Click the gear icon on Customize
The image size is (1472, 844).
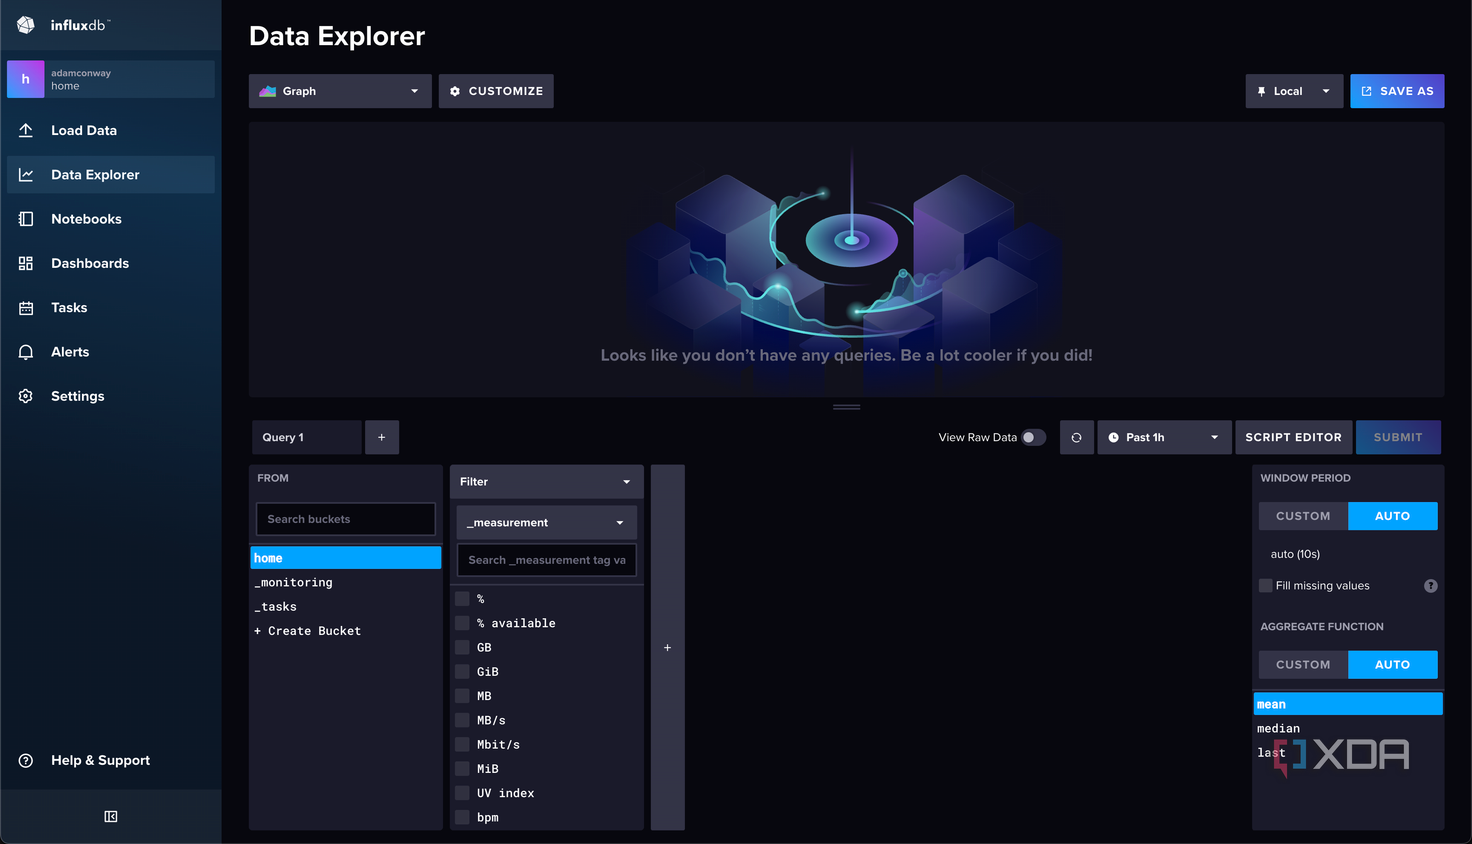point(455,91)
